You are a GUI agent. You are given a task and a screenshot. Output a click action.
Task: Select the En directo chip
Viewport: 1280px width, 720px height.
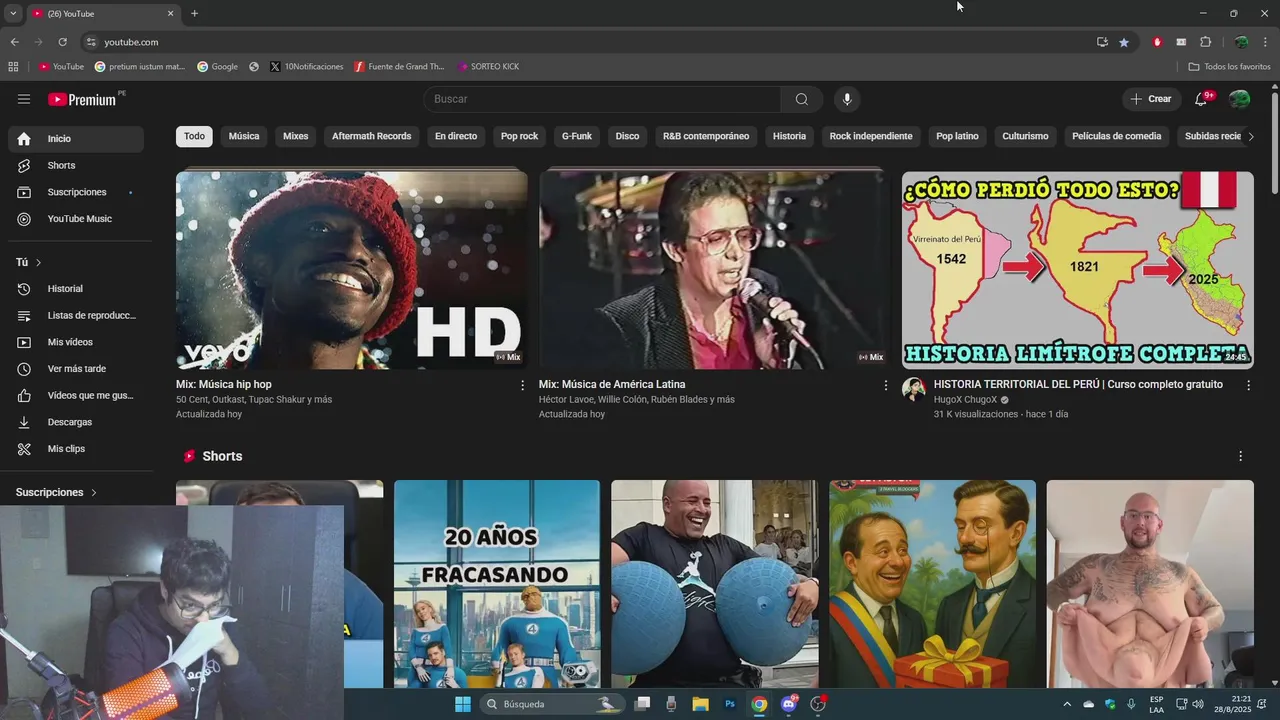pyautogui.click(x=456, y=136)
